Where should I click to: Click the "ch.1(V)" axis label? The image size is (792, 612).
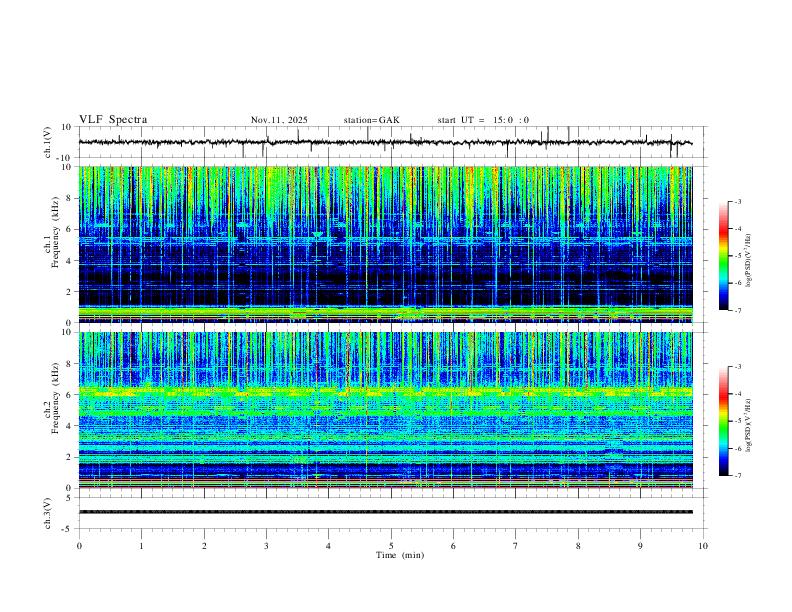pyautogui.click(x=48, y=142)
